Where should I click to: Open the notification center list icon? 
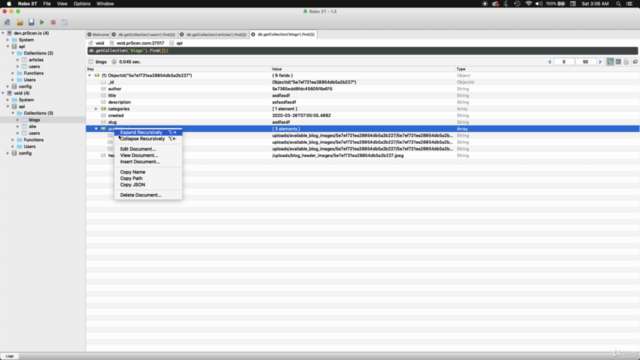click(629, 4)
